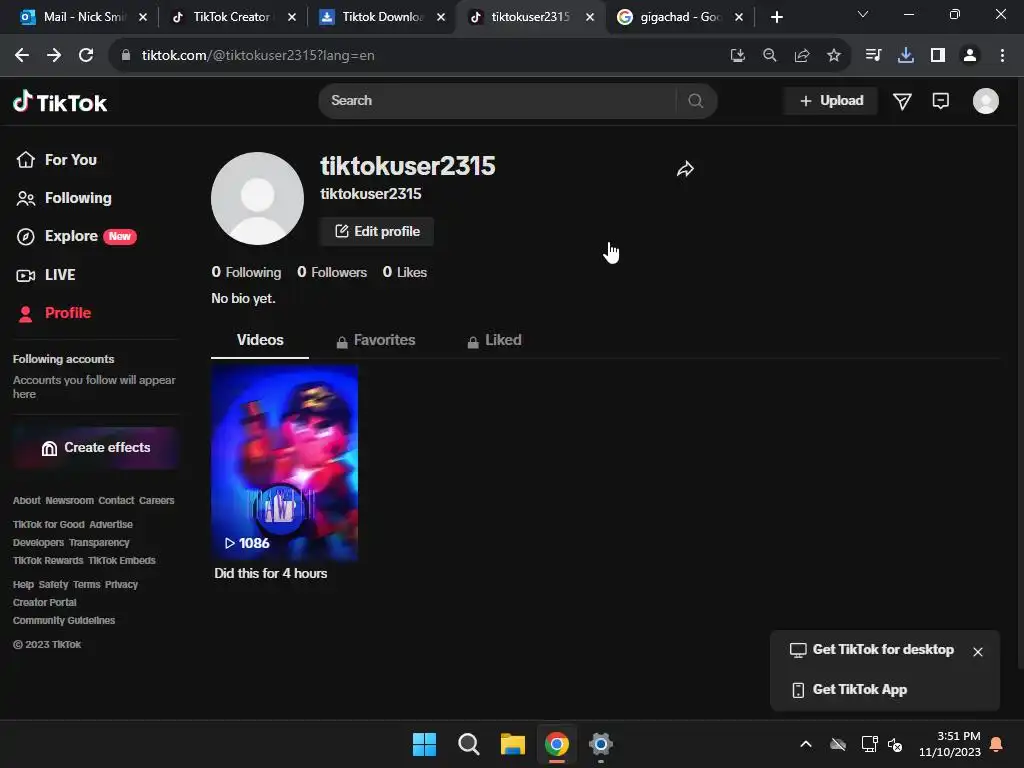Open the Chrome profile icon
Image resolution: width=1024 pixels, height=768 pixels.
coord(970,56)
